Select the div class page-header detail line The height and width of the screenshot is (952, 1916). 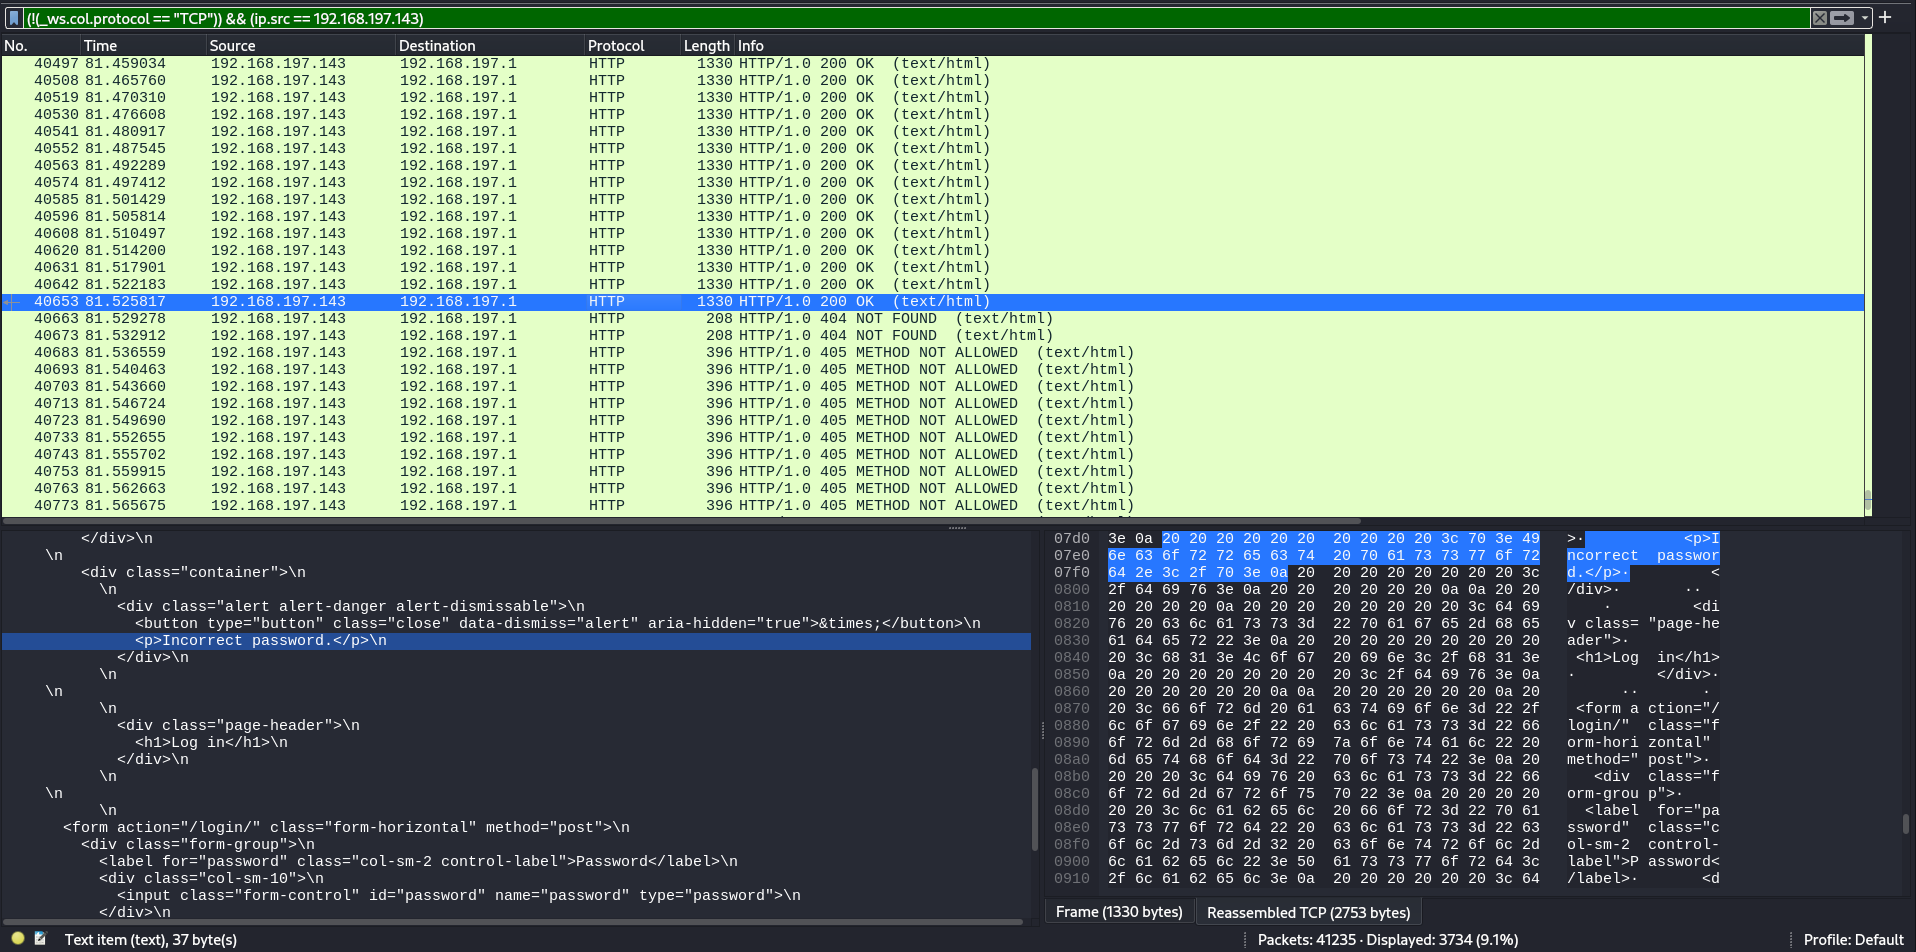516,725
